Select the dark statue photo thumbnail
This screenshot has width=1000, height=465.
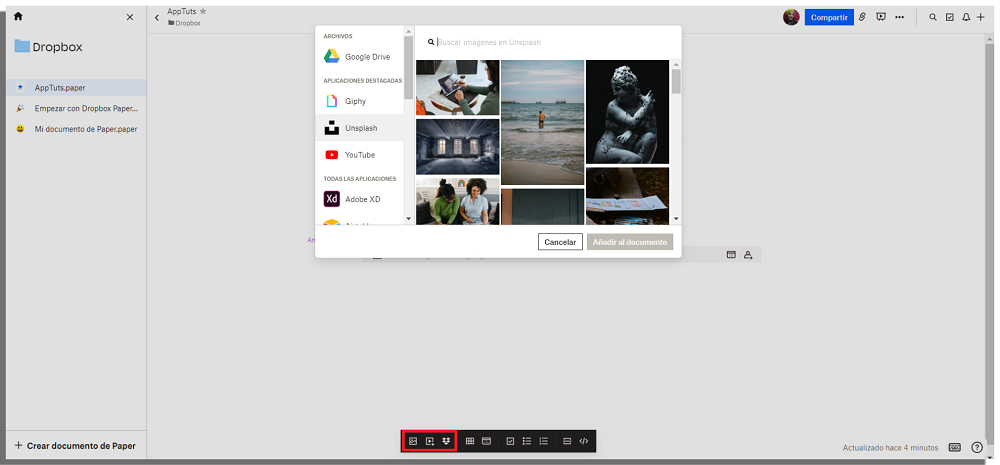click(628, 112)
